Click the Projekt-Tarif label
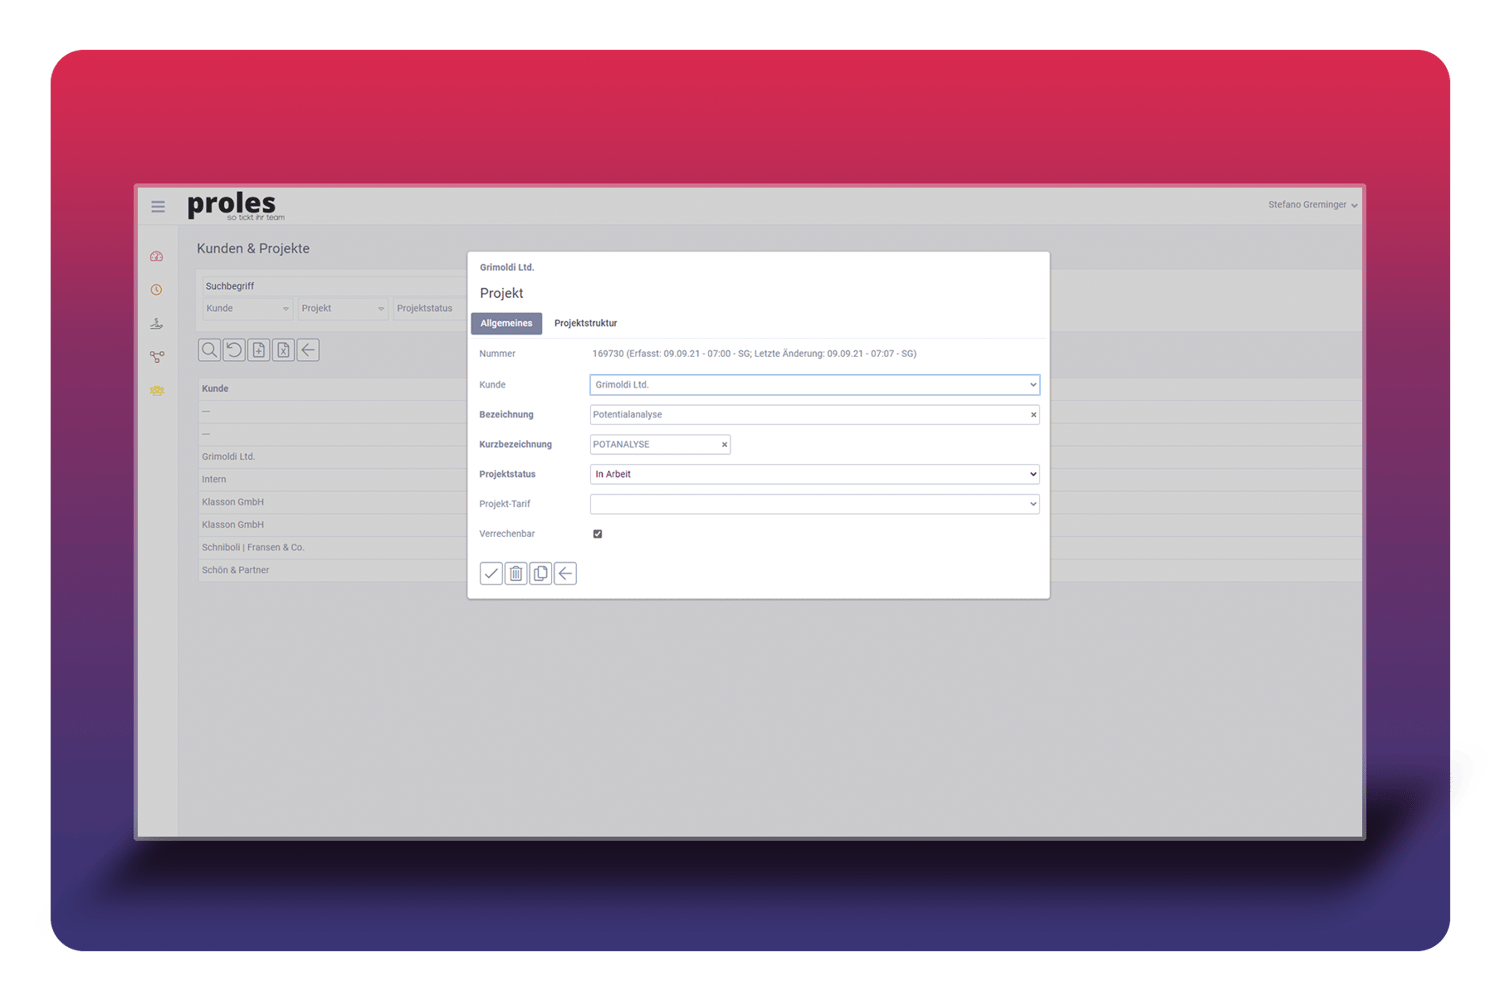This screenshot has height=1001, width=1500. pos(505,504)
